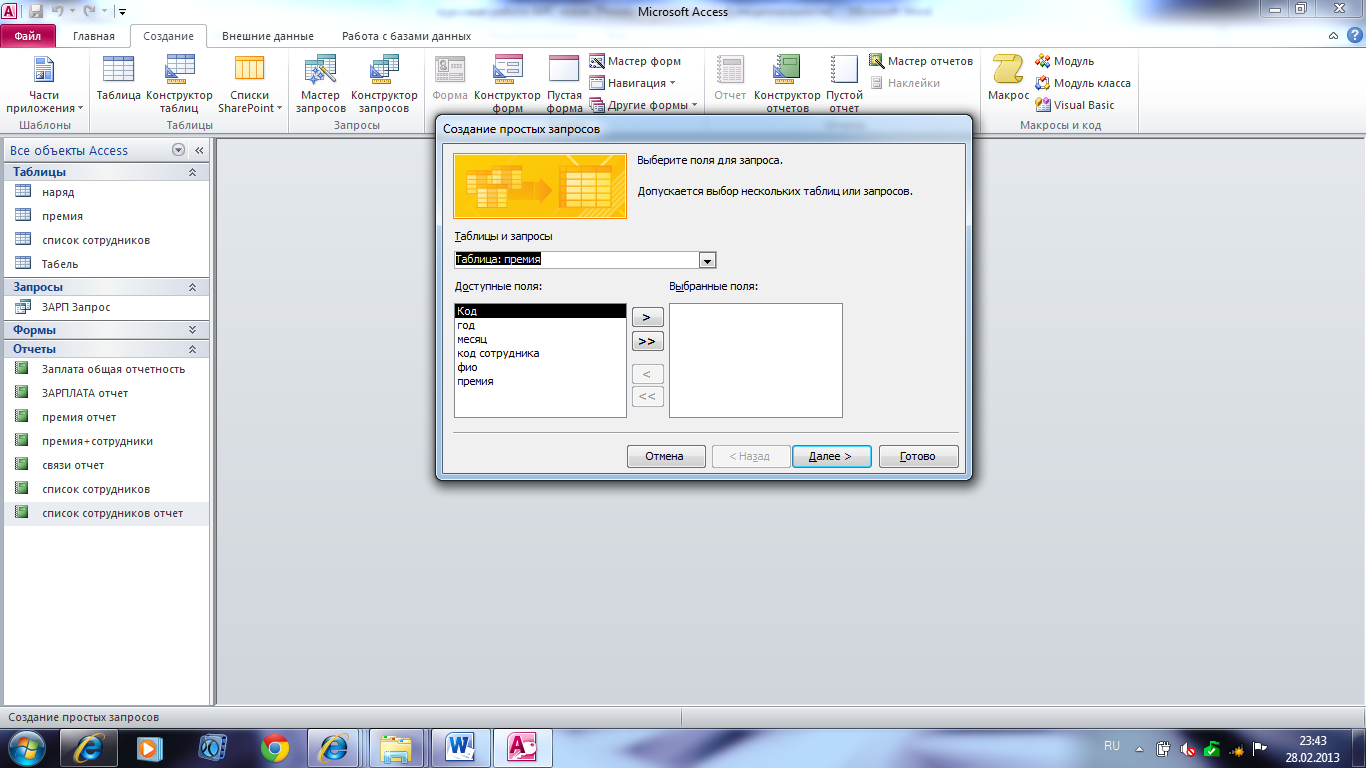Viewport: 1366px width, 768px height.
Task: Select the ЗАРПЛАТА отчет report
Action: (107, 393)
